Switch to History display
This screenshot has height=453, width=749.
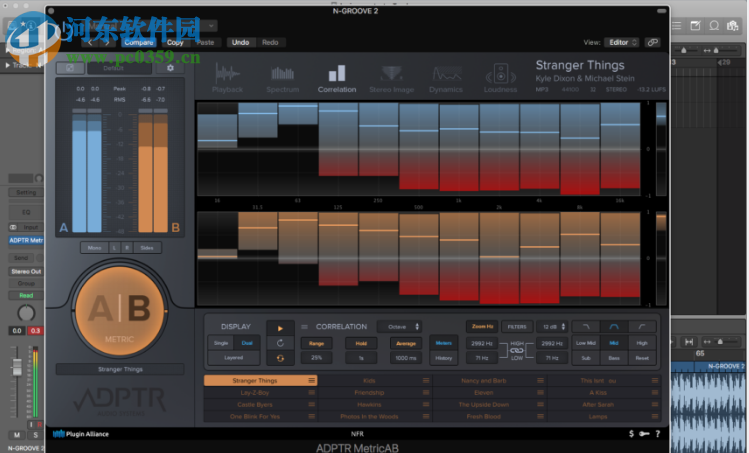(443, 358)
